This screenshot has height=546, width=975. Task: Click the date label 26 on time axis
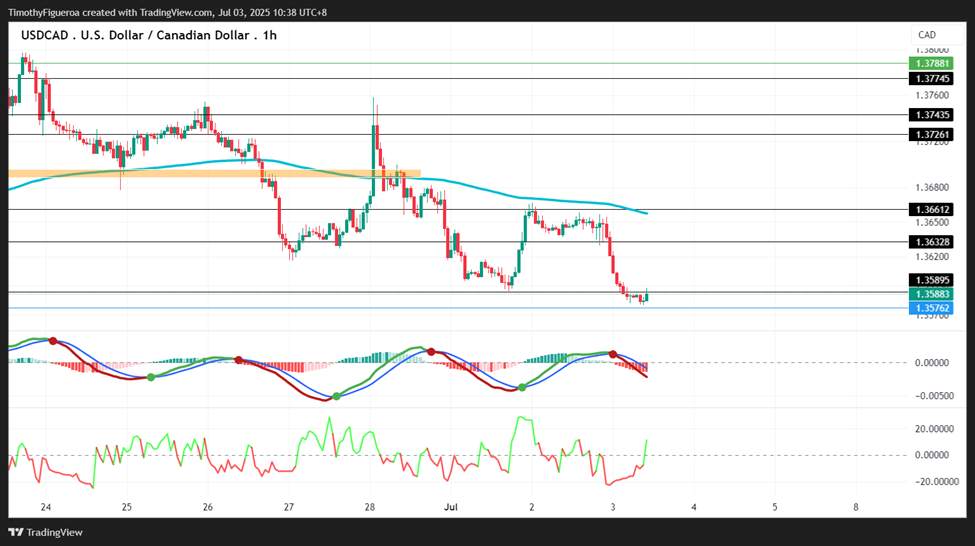pos(208,507)
